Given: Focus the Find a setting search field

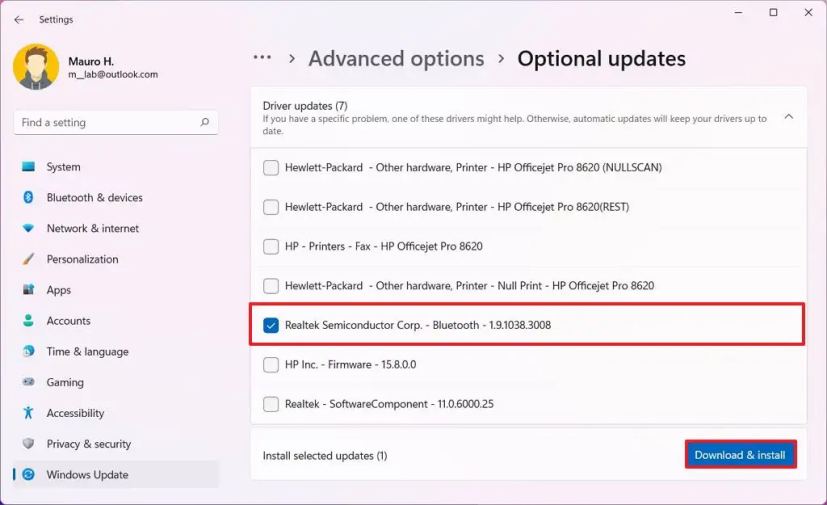Looking at the screenshot, I should coord(105,123).
